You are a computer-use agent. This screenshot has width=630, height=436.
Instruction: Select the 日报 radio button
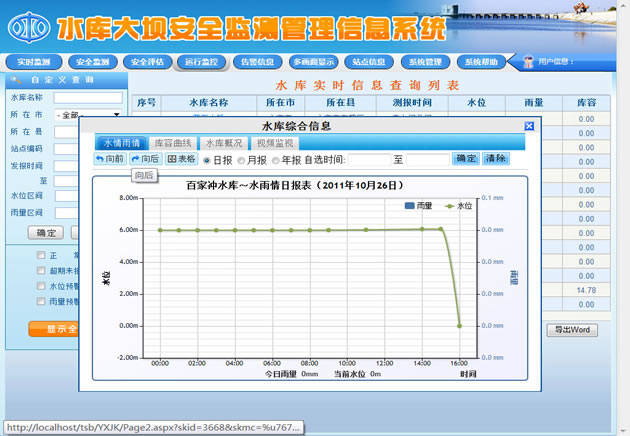[207, 160]
